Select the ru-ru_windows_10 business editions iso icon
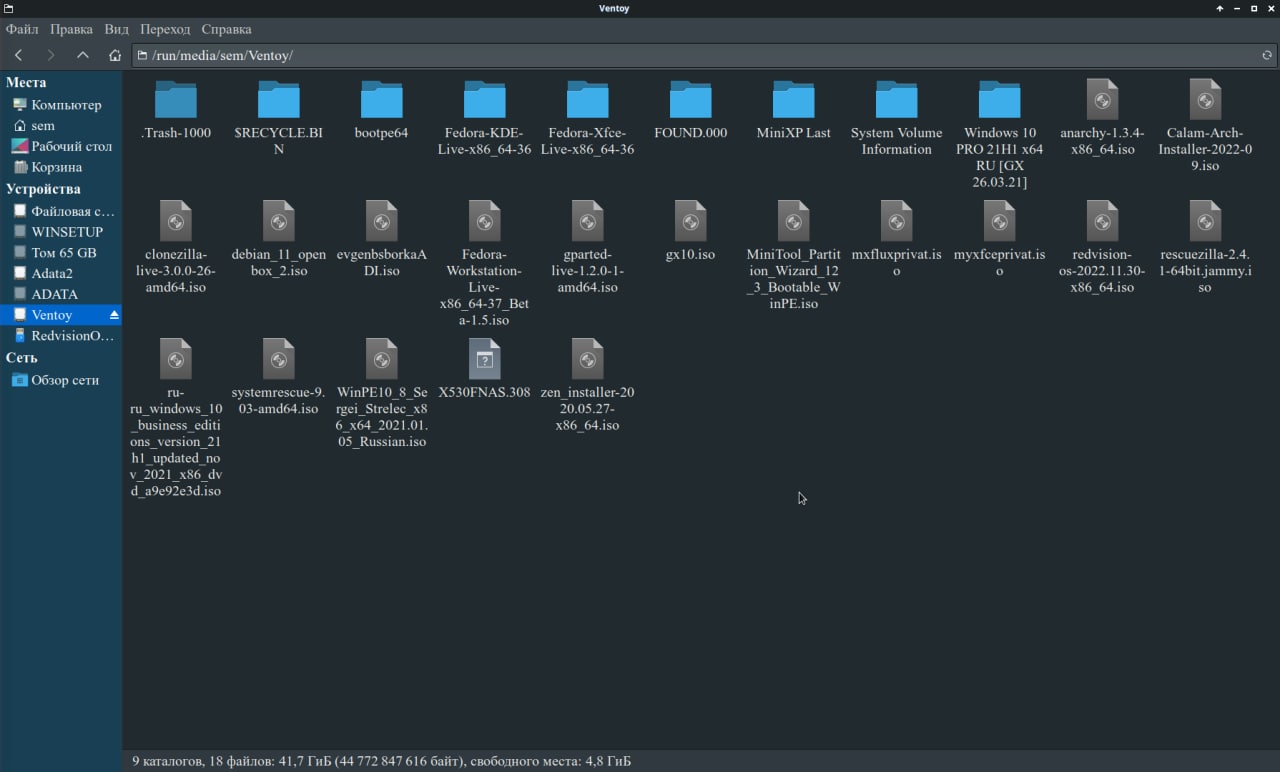This screenshot has height=772, width=1280. tap(176, 359)
